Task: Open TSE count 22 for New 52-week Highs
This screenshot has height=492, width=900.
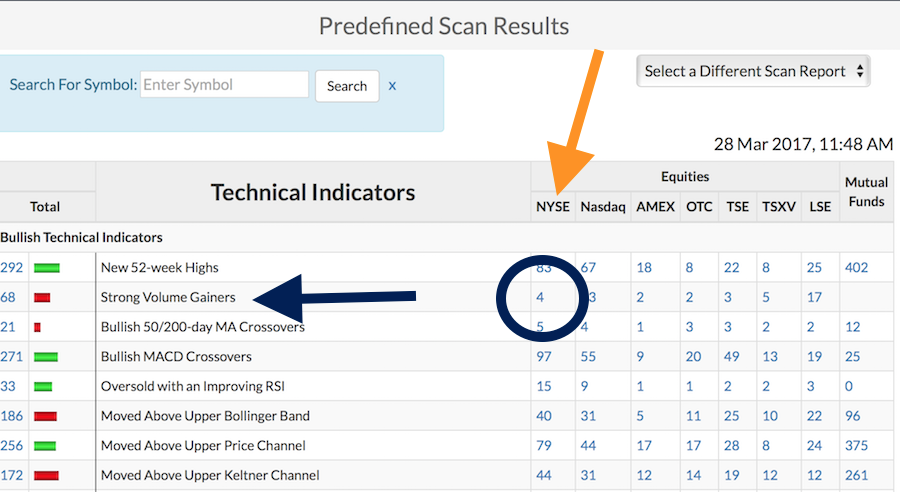Action: coord(731,268)
